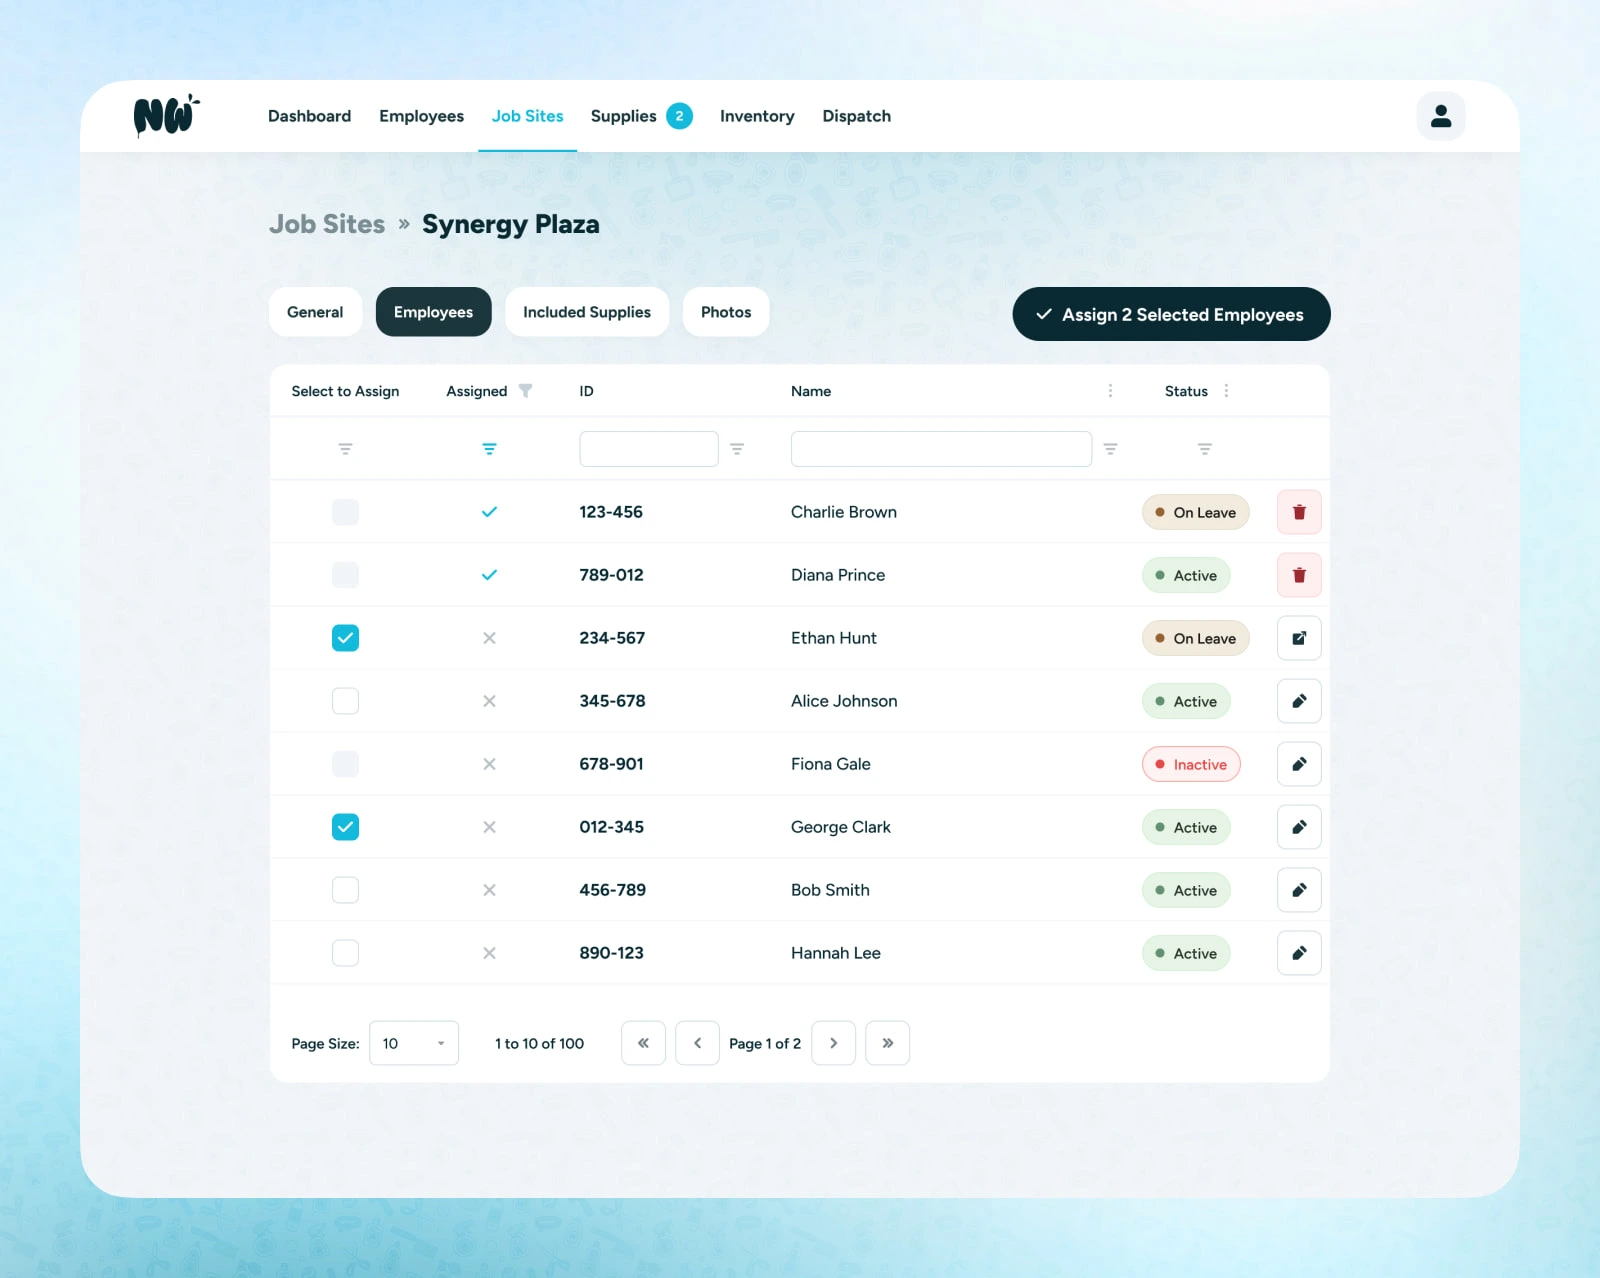Click the On Leave badge for Charlie Brown
The width and height of the screenshot is (1600, 1278).
[x=1195, y=512]
